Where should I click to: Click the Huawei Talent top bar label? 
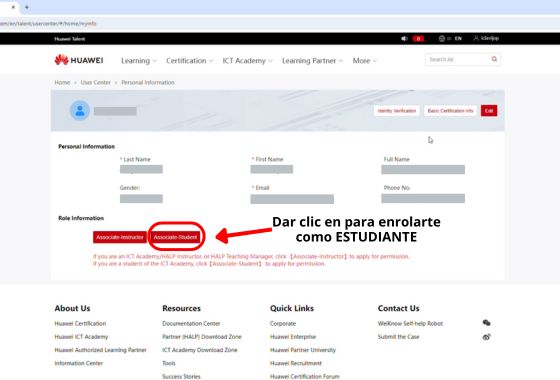[x=70, y=39]
